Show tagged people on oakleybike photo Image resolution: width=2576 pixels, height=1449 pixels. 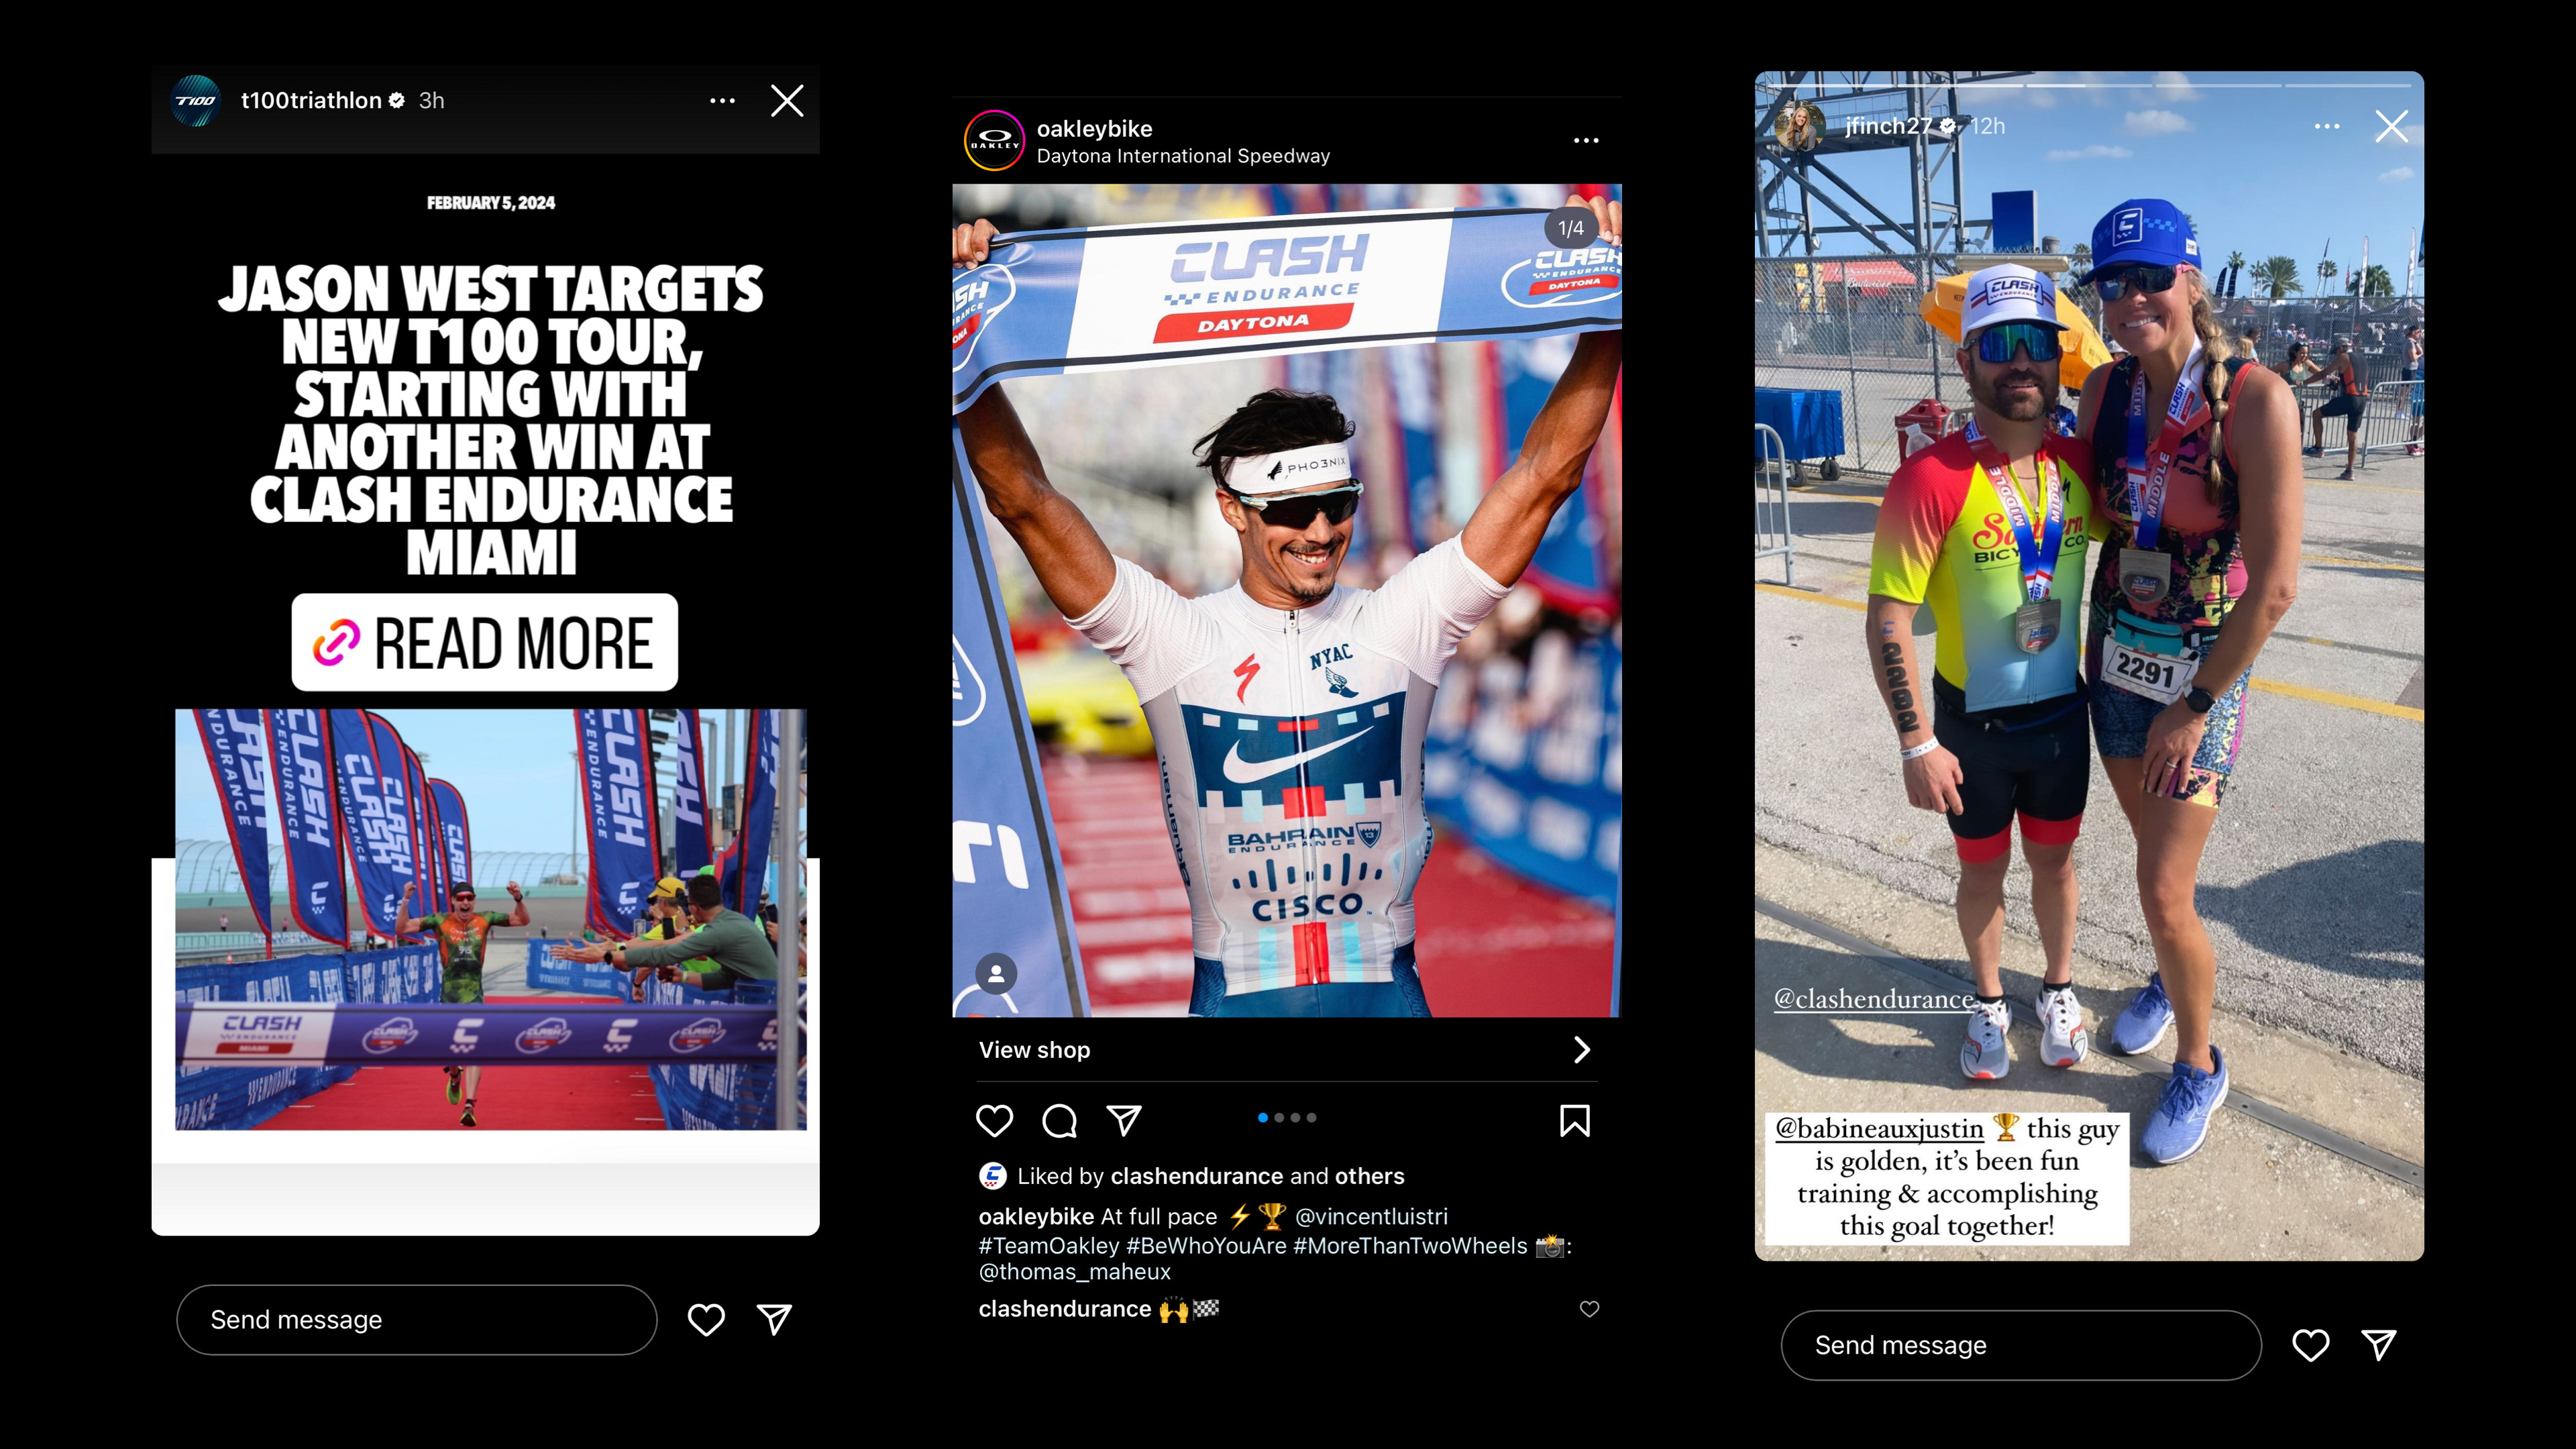pos(996,973)
